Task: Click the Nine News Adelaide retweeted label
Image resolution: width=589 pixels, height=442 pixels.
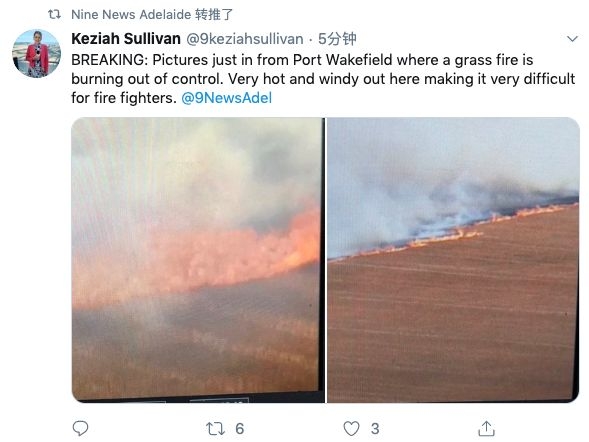Action: tap(152, 15)
